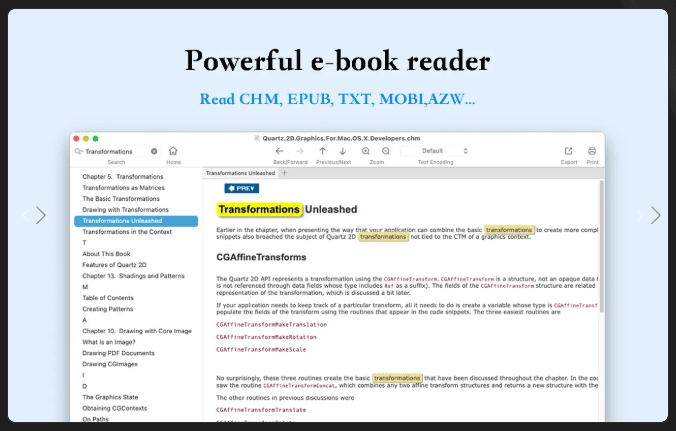Zoom out with the minus magnifier icon
This screenshot has height=431, width=676.
pos(386,151)
